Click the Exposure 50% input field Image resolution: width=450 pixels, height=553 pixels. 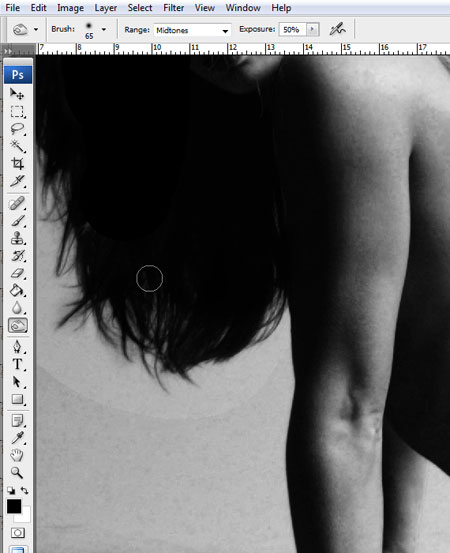point(293,30)
